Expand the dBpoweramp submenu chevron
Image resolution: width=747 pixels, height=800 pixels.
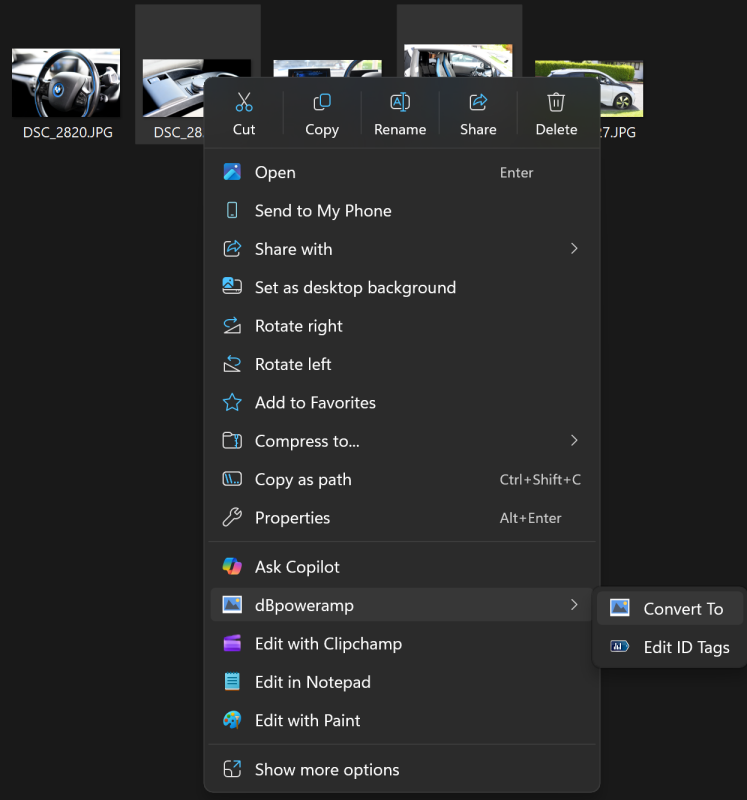coord(574,605)
